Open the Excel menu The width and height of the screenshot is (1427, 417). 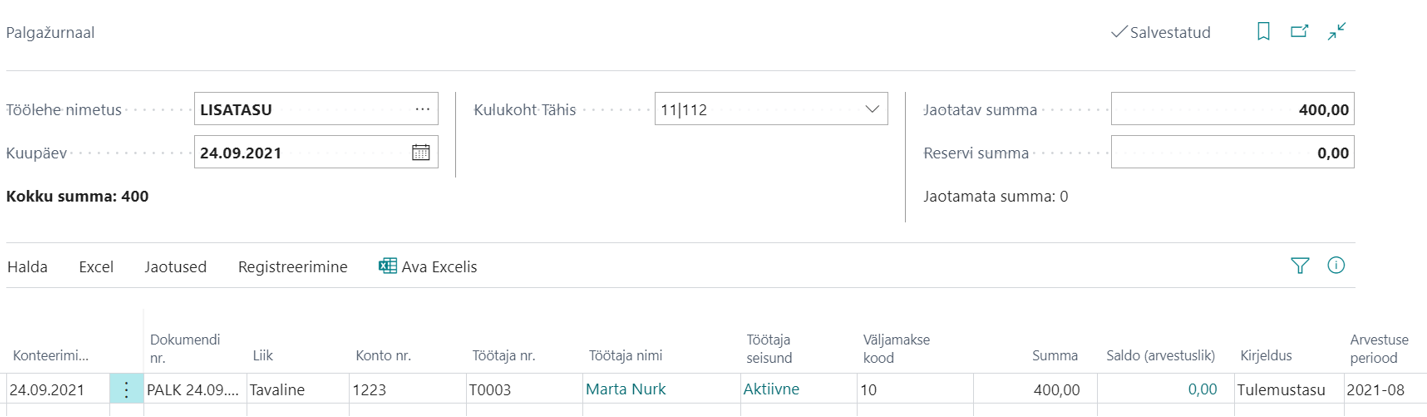click(x=96, y=267)
